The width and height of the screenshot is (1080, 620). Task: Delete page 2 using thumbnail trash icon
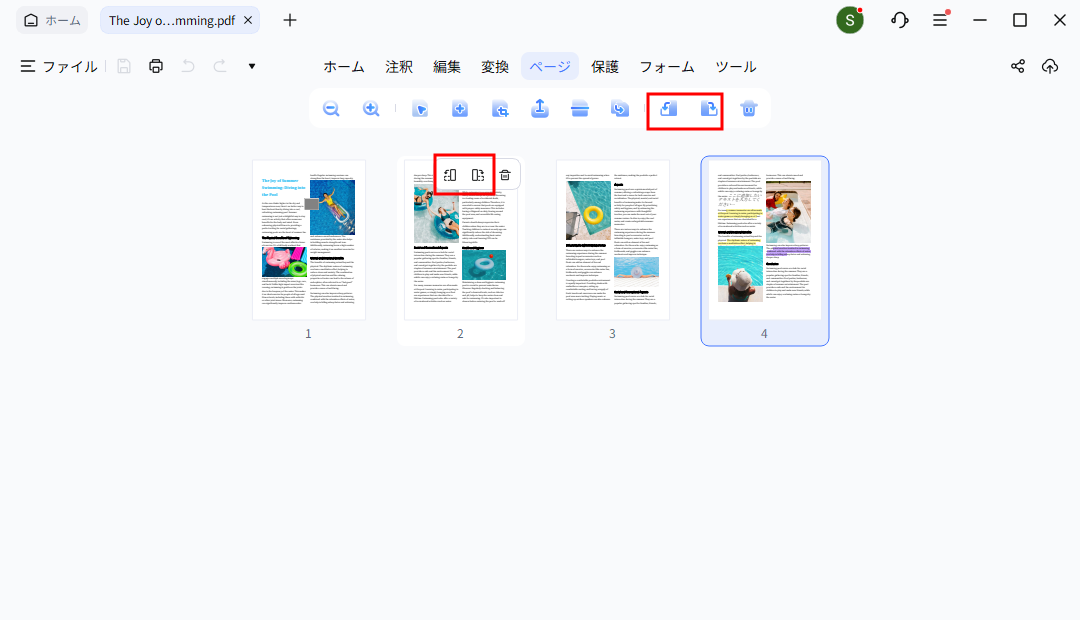tap(505, 175)
